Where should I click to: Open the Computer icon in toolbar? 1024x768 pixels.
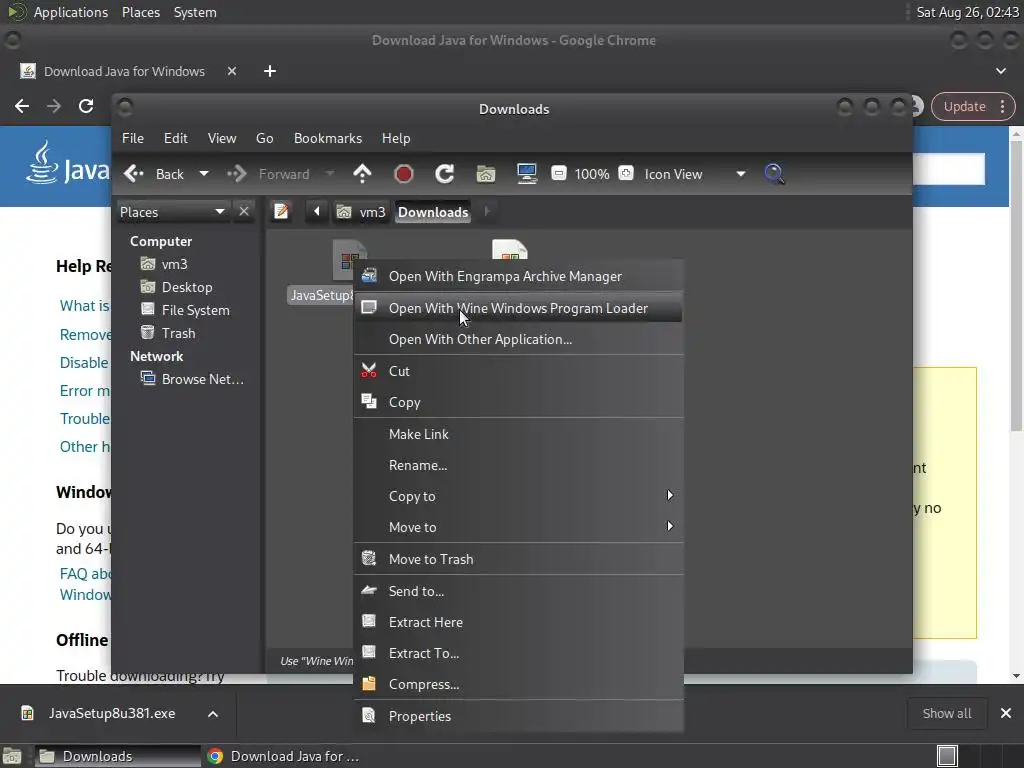(x=526, y=174)
